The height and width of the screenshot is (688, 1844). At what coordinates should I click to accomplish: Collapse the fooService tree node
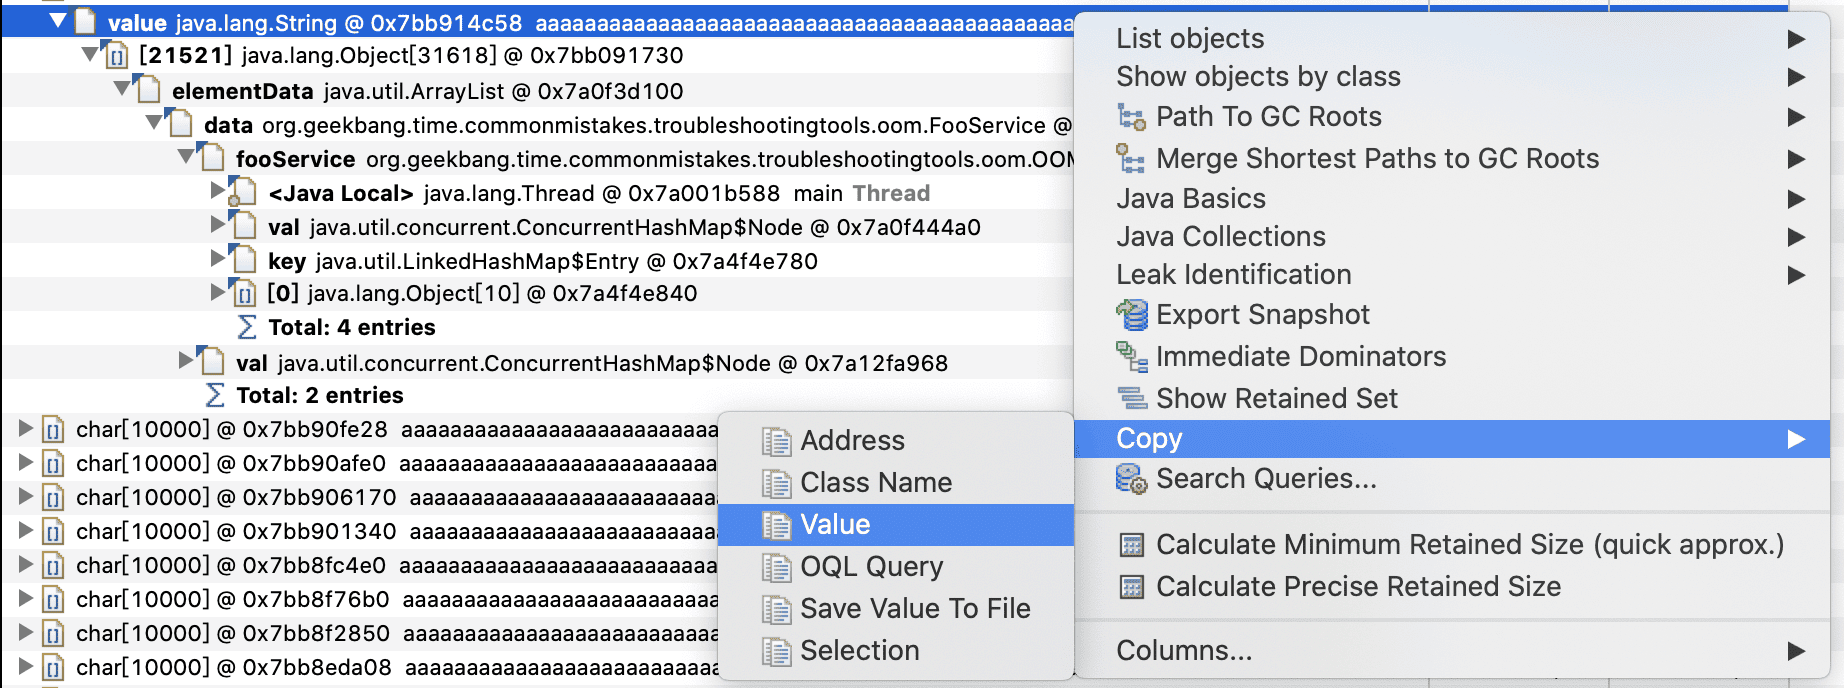click(186, 156)
